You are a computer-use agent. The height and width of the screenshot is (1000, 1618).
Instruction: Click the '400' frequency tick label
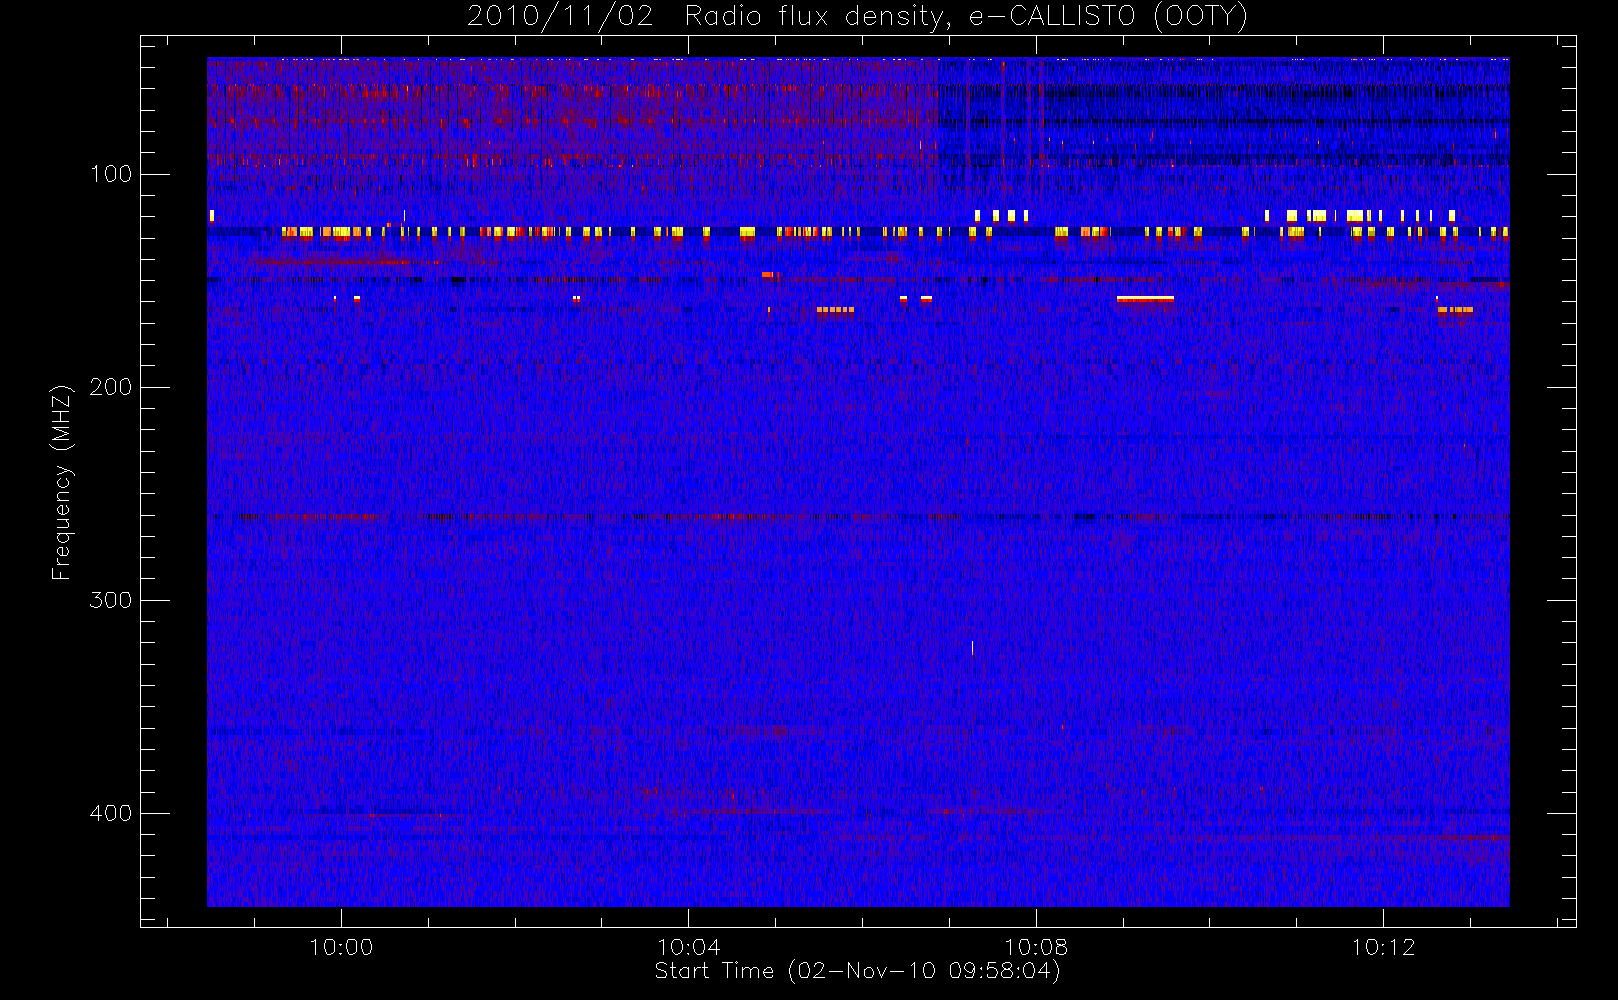111,813
